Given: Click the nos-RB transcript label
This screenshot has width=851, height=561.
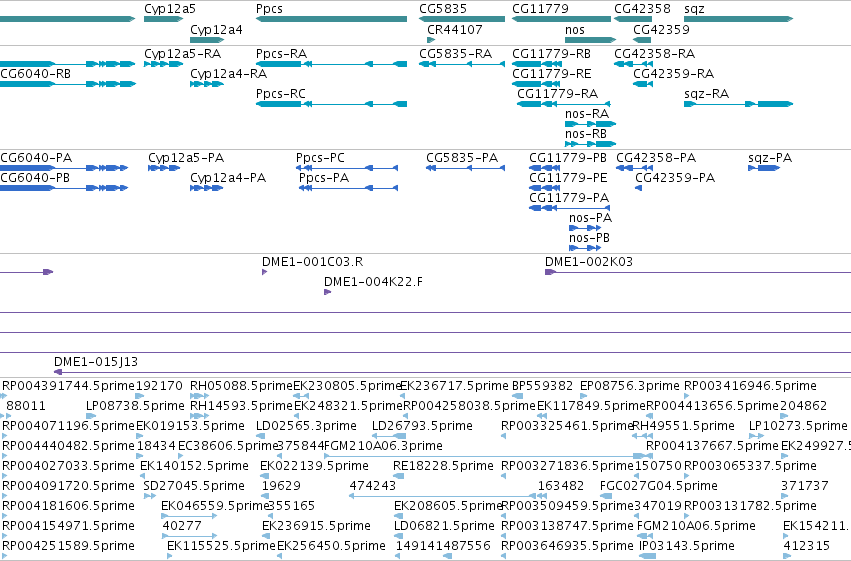Looking at the screenshot, I should click(x=586, y=133).
